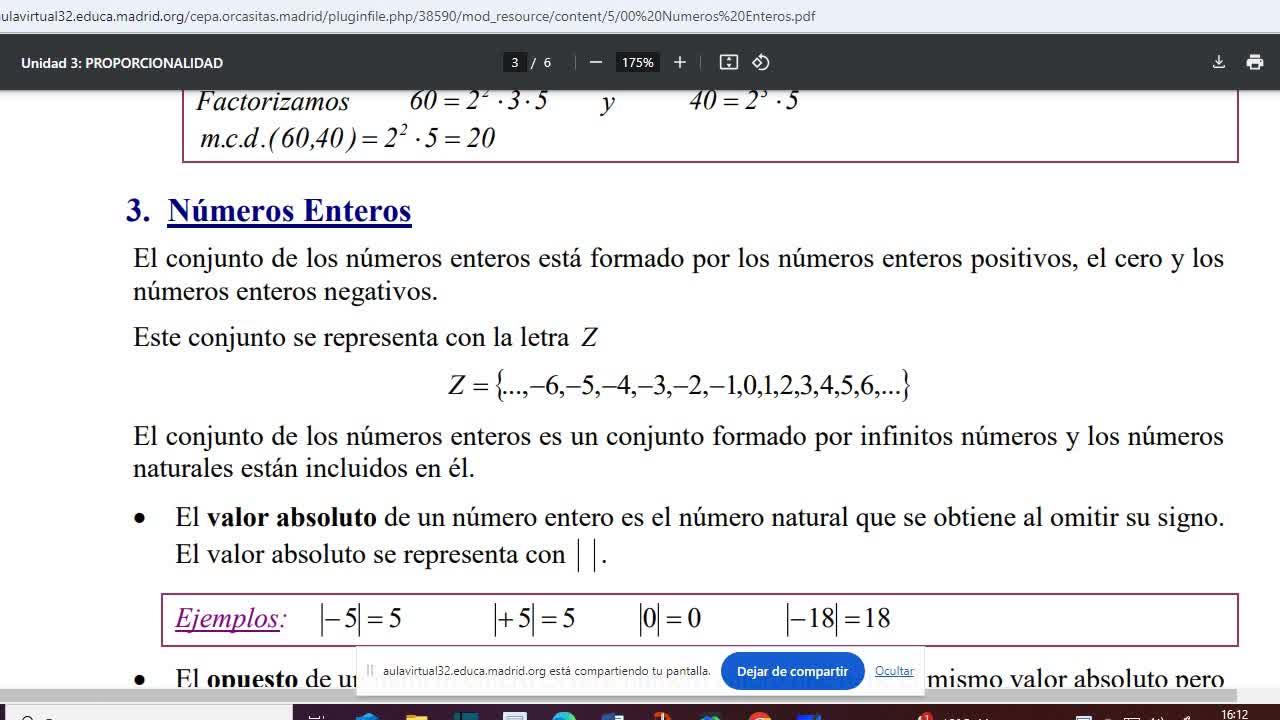The image size is (1280, 720).
Task: Click the example |−18| = 18
Action: point(838,619)
